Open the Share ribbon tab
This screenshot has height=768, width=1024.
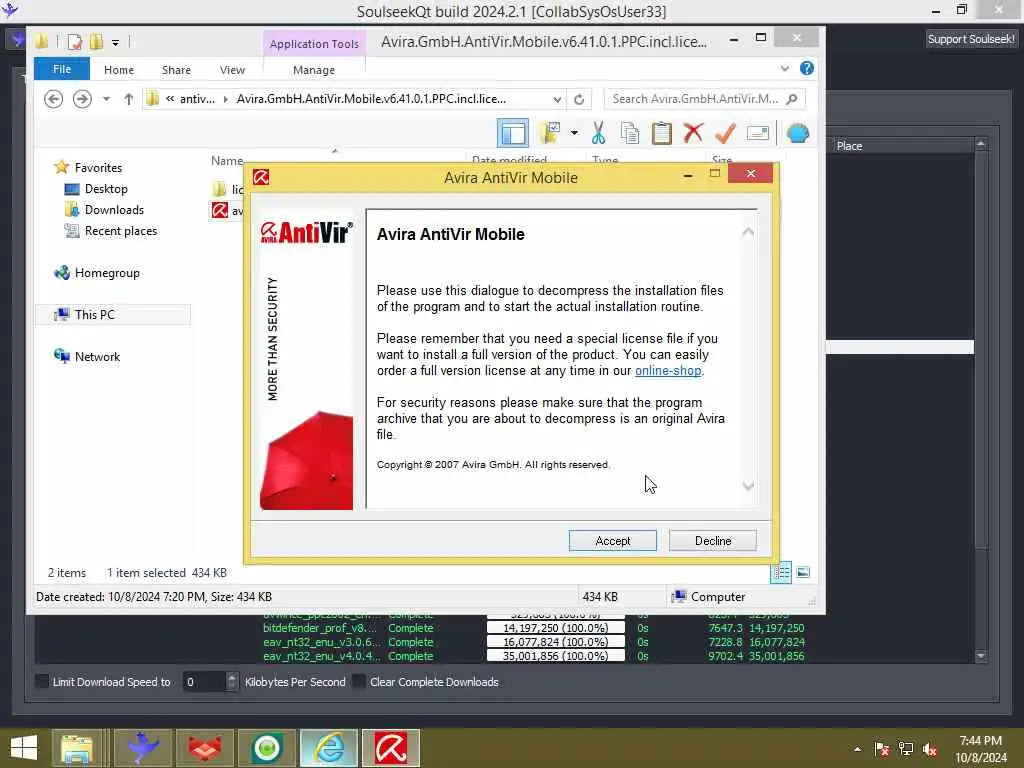tap(176, 70)
